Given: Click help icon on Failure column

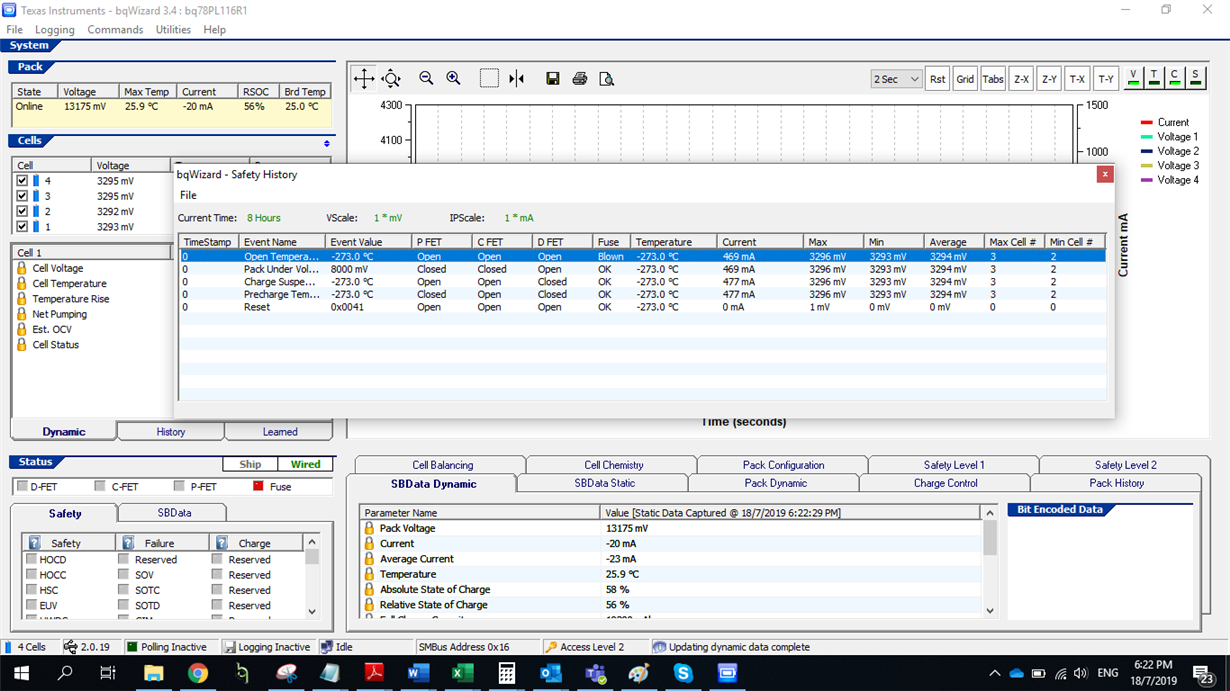Looking at the screenshot, I should coord(127,543).
